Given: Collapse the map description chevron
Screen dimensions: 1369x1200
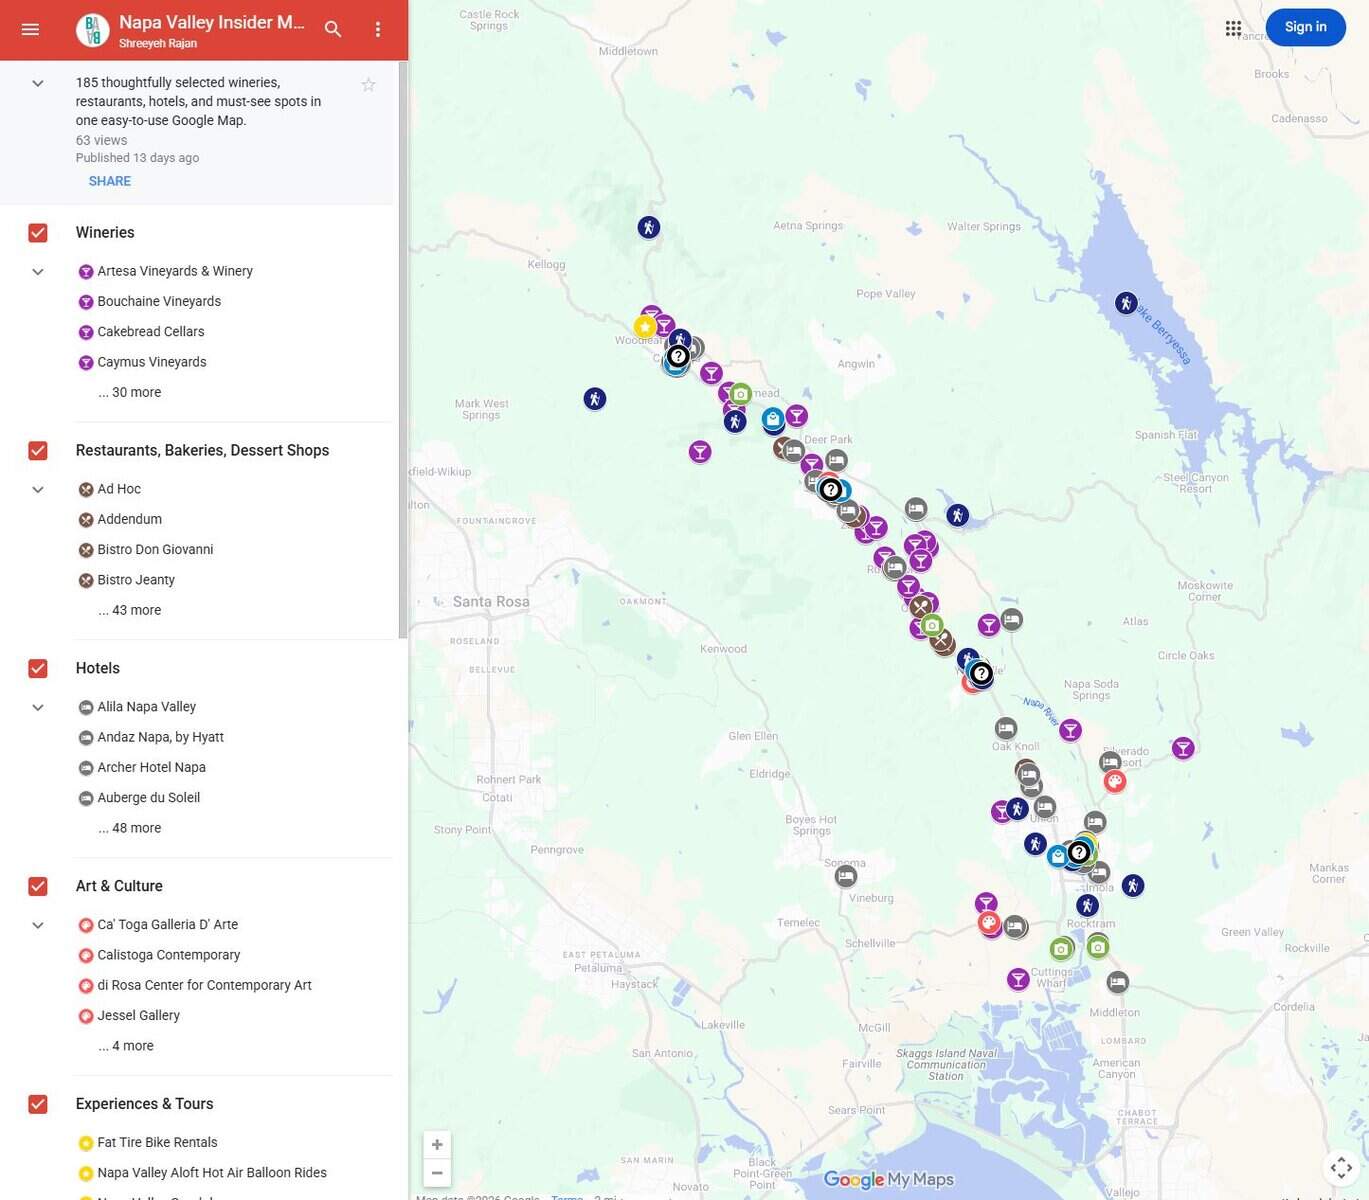Looking at the screenshot, I should 38,84.
